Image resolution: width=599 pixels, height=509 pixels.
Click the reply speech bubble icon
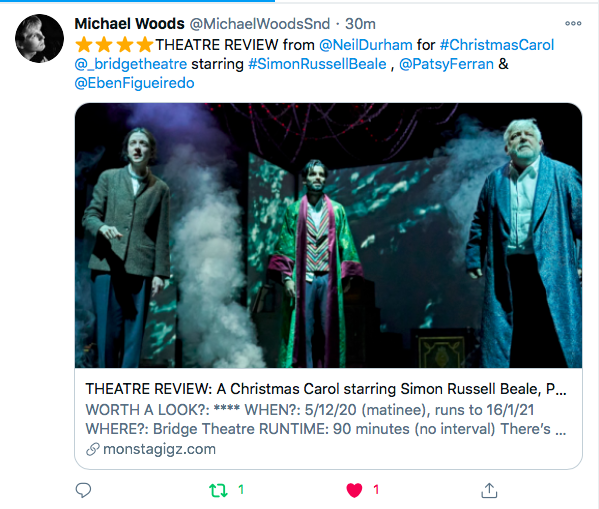(x=83, y=490)
